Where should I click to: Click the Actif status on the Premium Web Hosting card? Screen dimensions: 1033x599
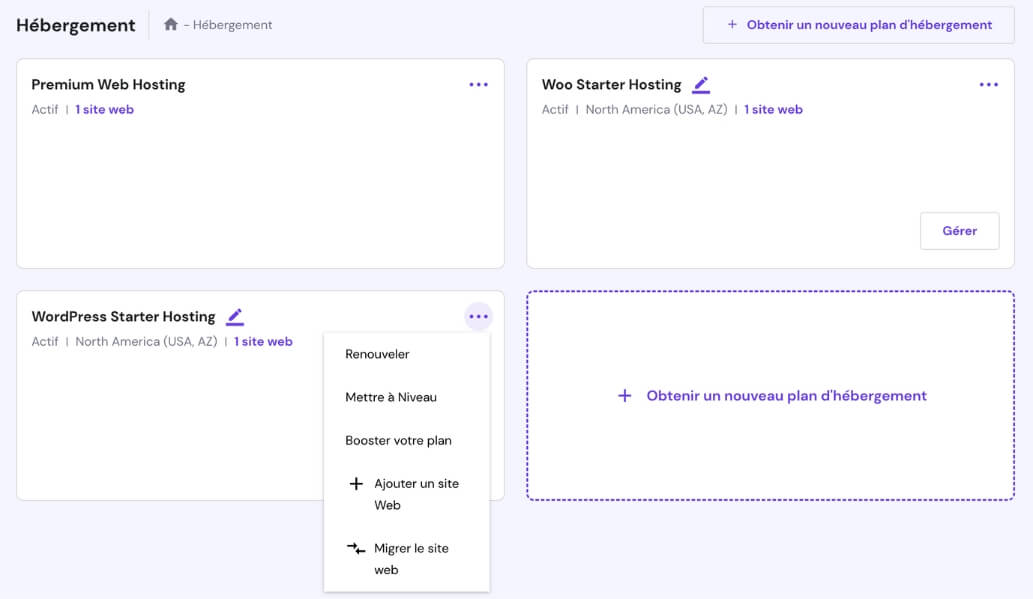(45, 109)
